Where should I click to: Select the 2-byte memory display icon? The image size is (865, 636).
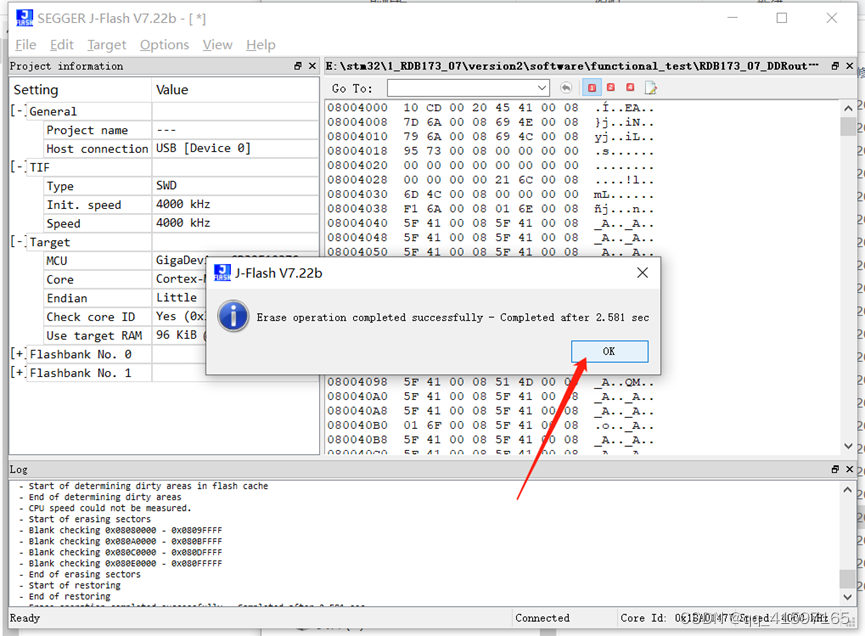(x=610, y=88)
